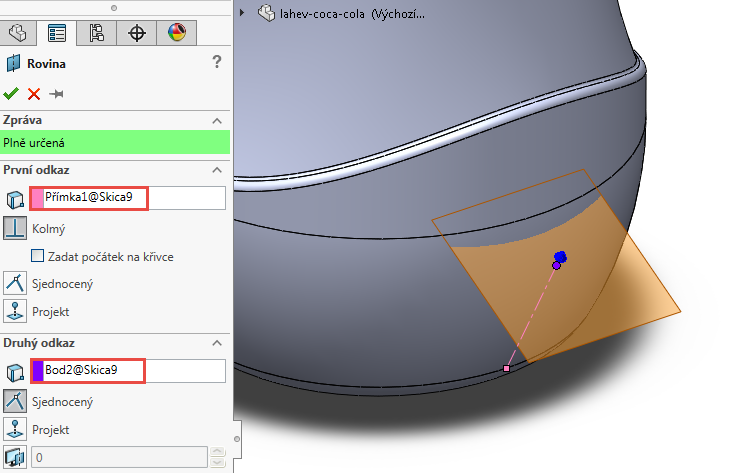Toggle the Kolmý perpendicular constraint
The image size is (750, 473).
click(15, 228)
